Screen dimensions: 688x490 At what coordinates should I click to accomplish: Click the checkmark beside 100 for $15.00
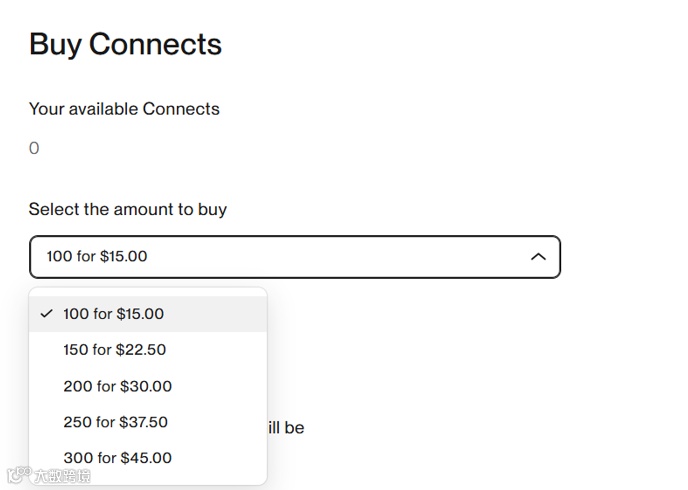(x=46, y=314)
